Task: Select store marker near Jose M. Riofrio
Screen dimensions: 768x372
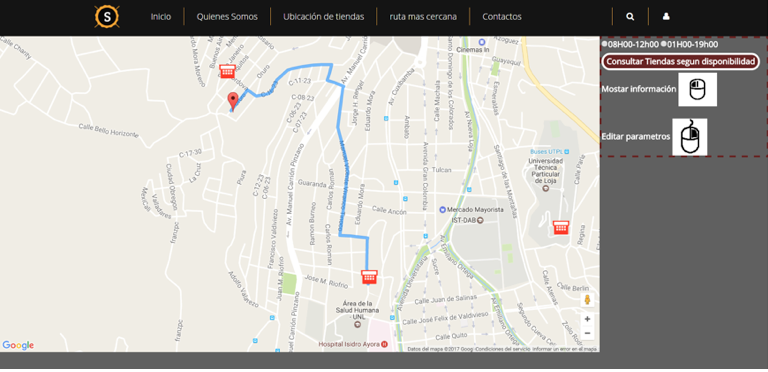Action: coord(369,277)
